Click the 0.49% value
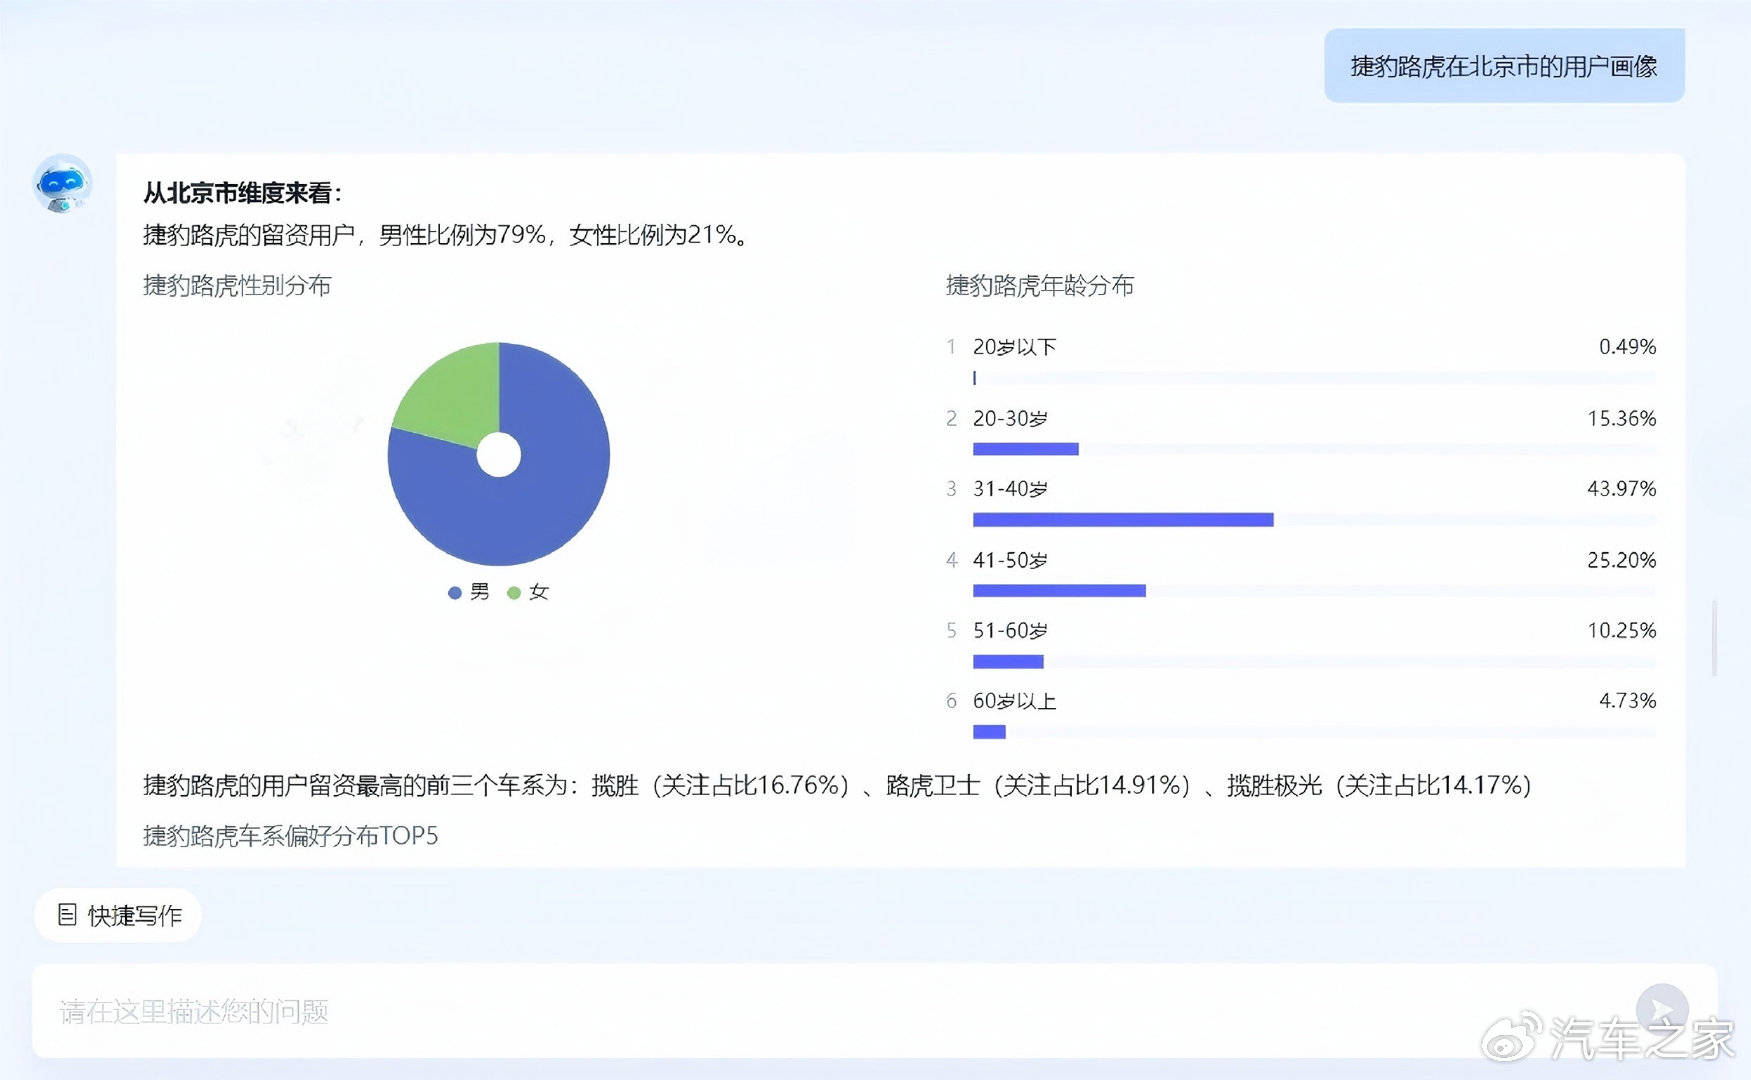 coord(1627,347)
